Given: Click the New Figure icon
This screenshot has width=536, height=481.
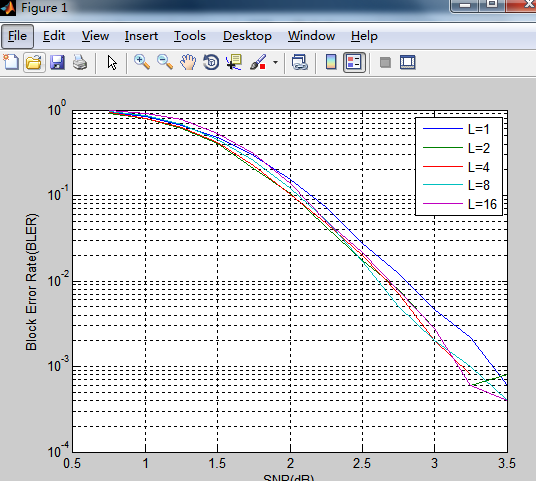Looking at the screenshot, I should point(11,63).
